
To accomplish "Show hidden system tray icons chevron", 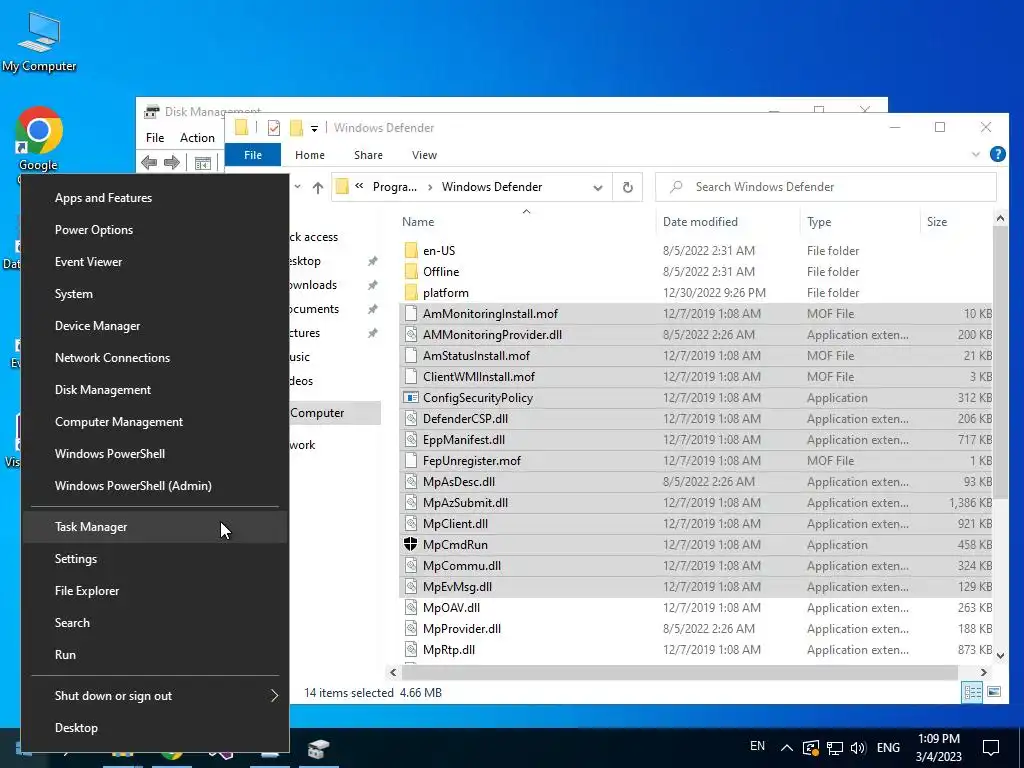I will click(787, 748).
